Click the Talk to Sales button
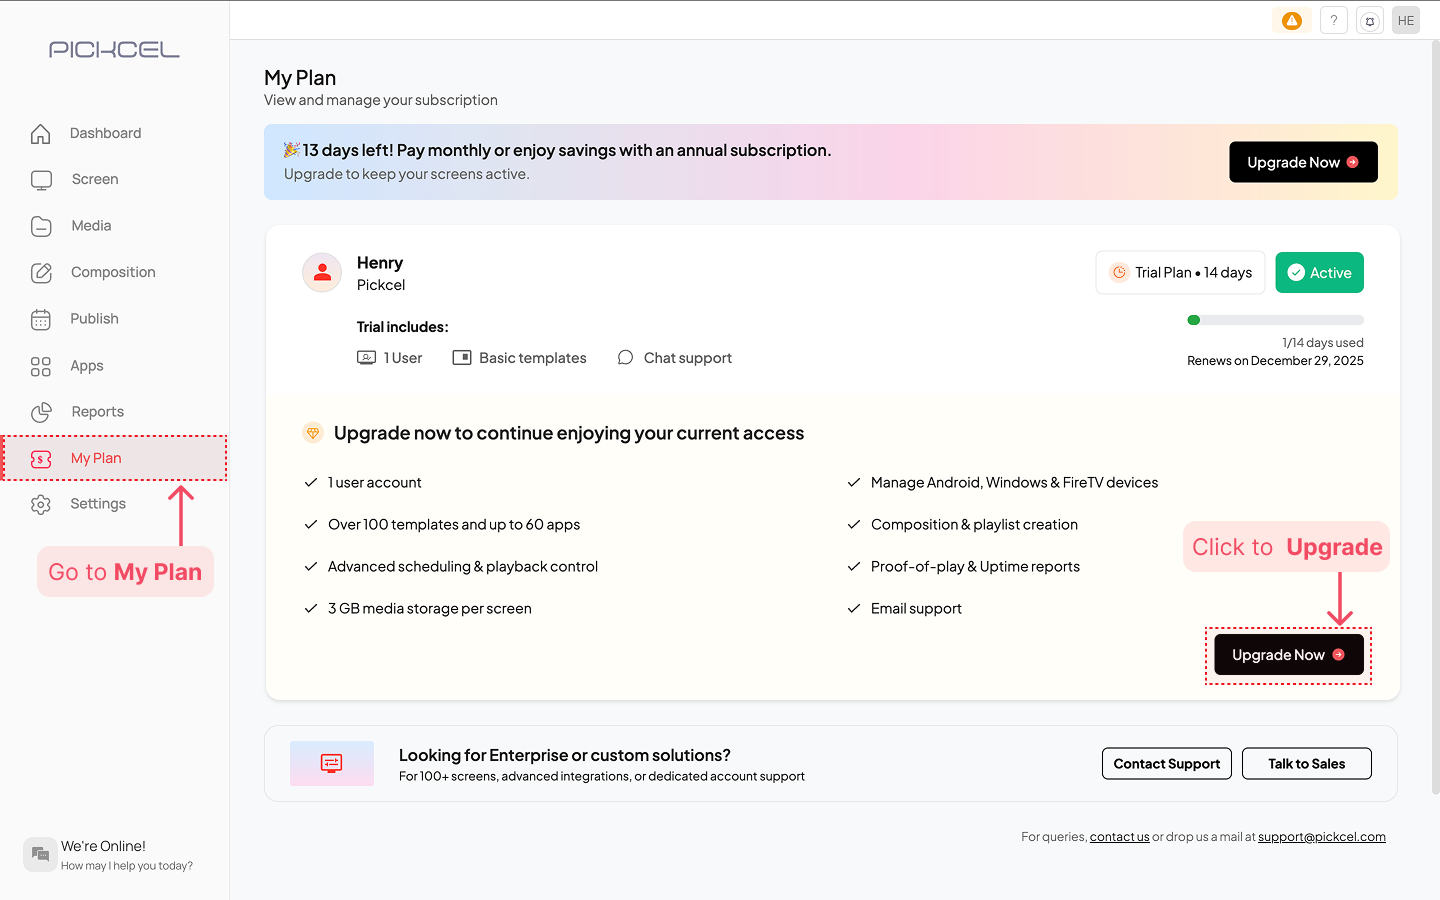The height and width of the screenshot is (900, 1440). click(1306, 764)
